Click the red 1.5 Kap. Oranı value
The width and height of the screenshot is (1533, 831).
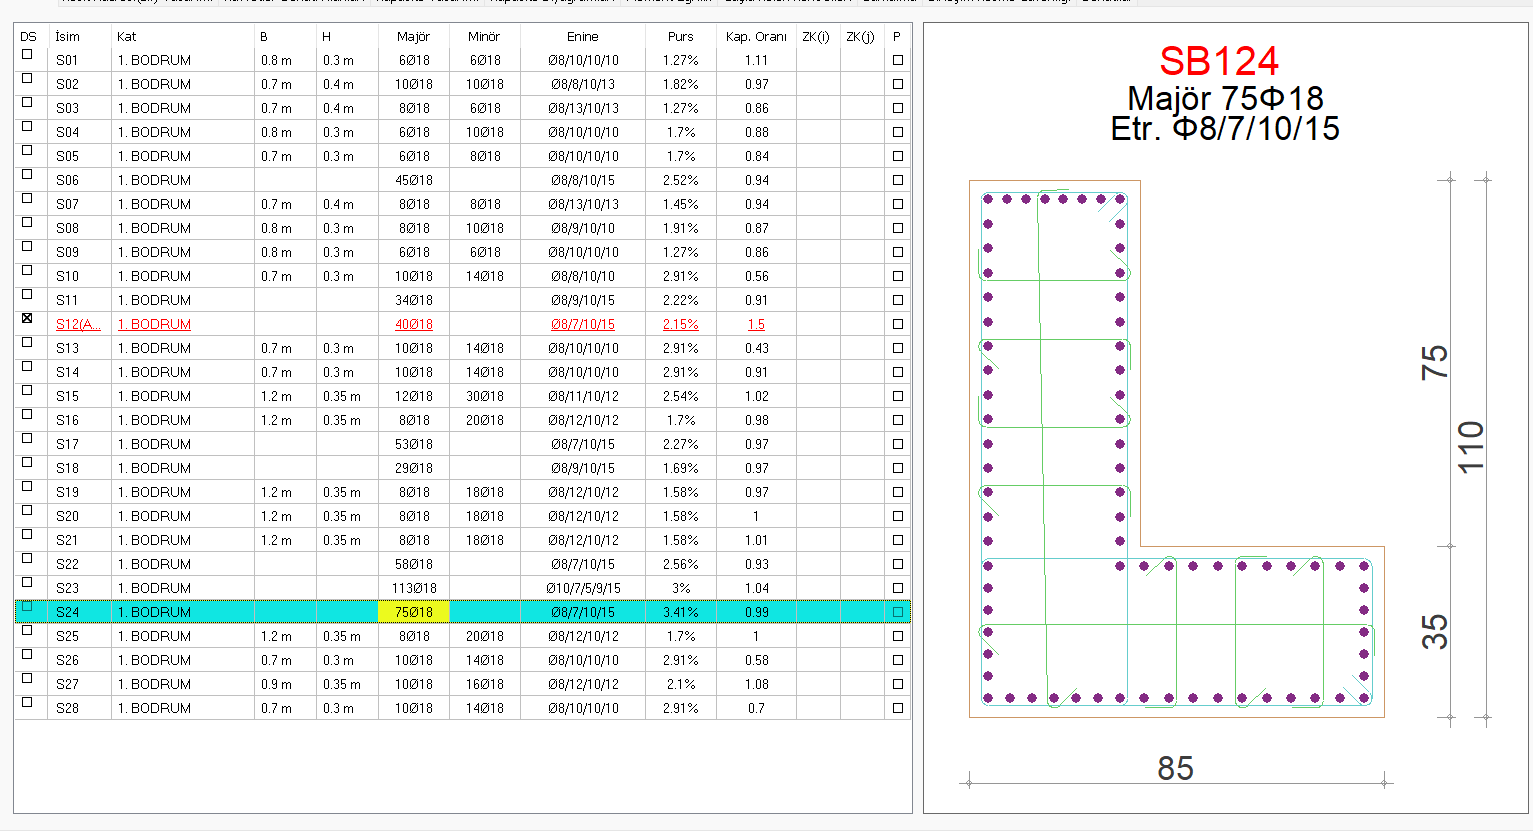tap(756, 324)
